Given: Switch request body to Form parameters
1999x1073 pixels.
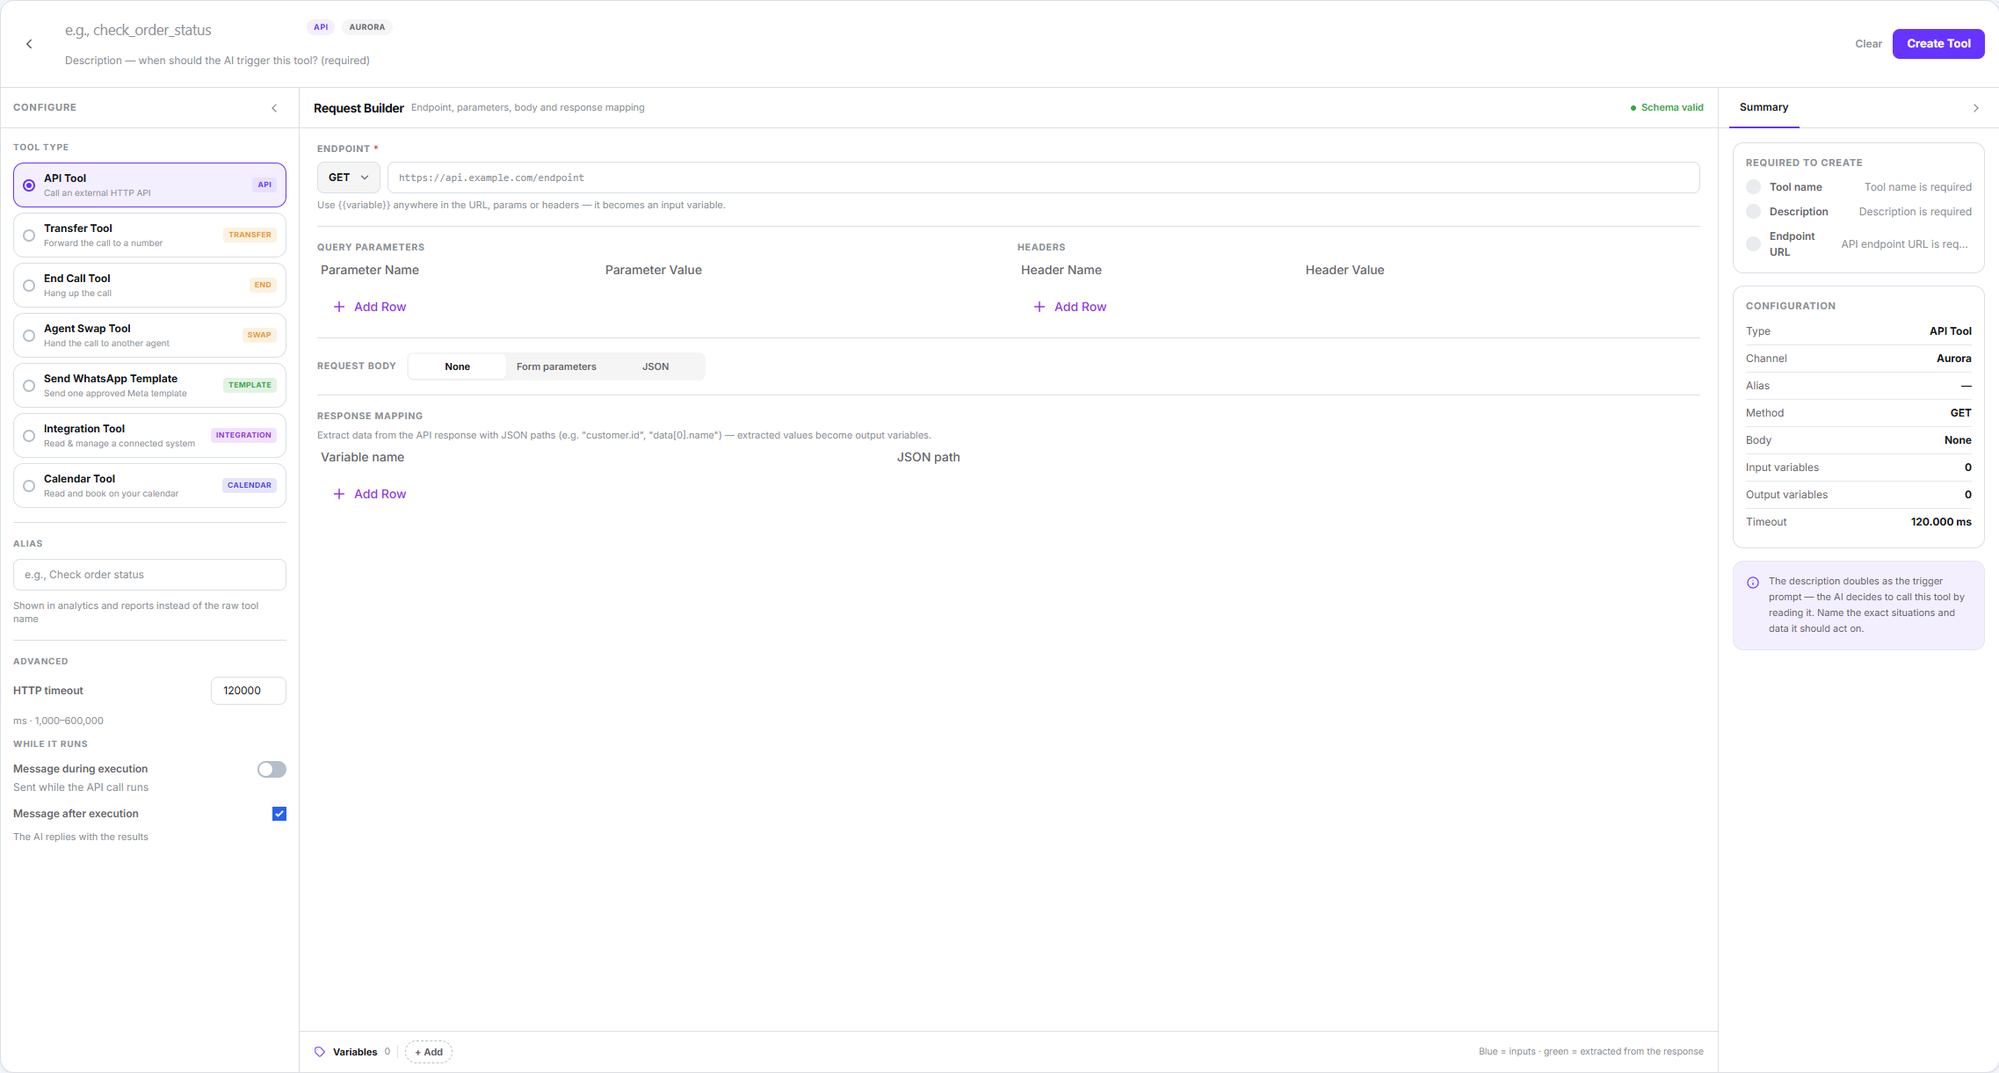Looking at the screenshot, I should click(x=556, y=367).
